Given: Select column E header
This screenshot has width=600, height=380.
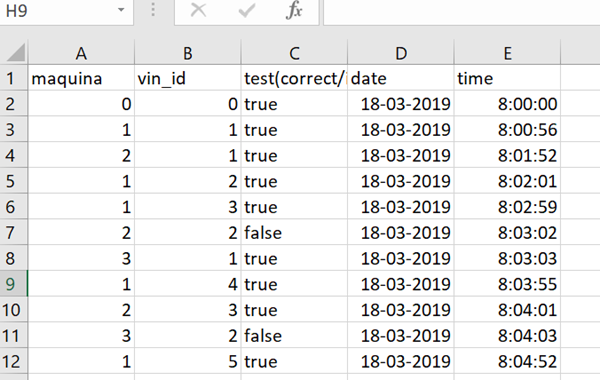Looking at the screenshot, I should point(507,53).
